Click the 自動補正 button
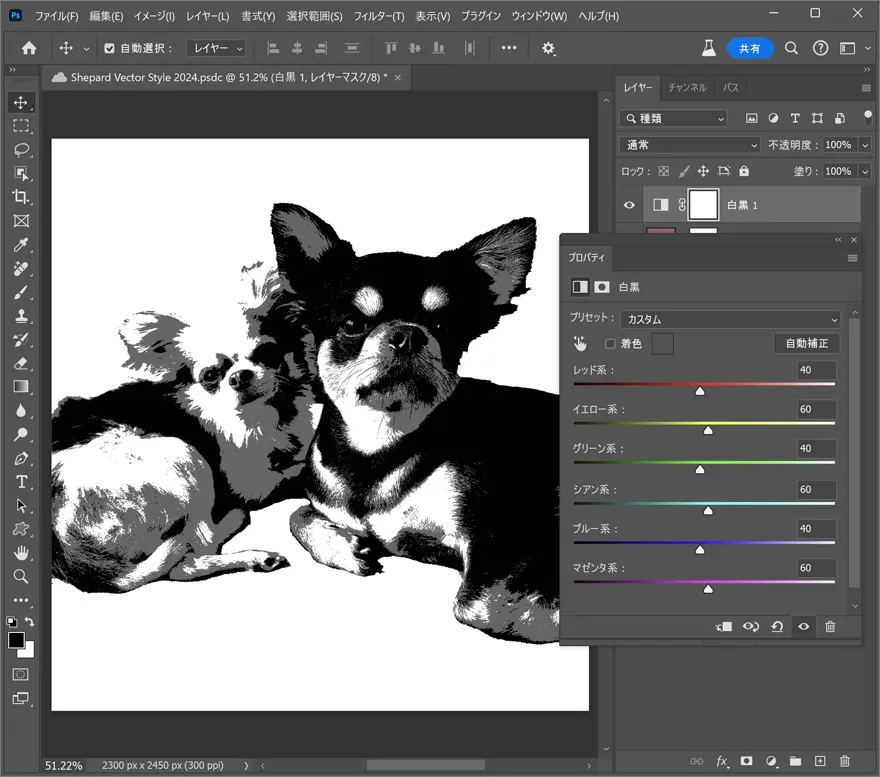 point(806,344)
